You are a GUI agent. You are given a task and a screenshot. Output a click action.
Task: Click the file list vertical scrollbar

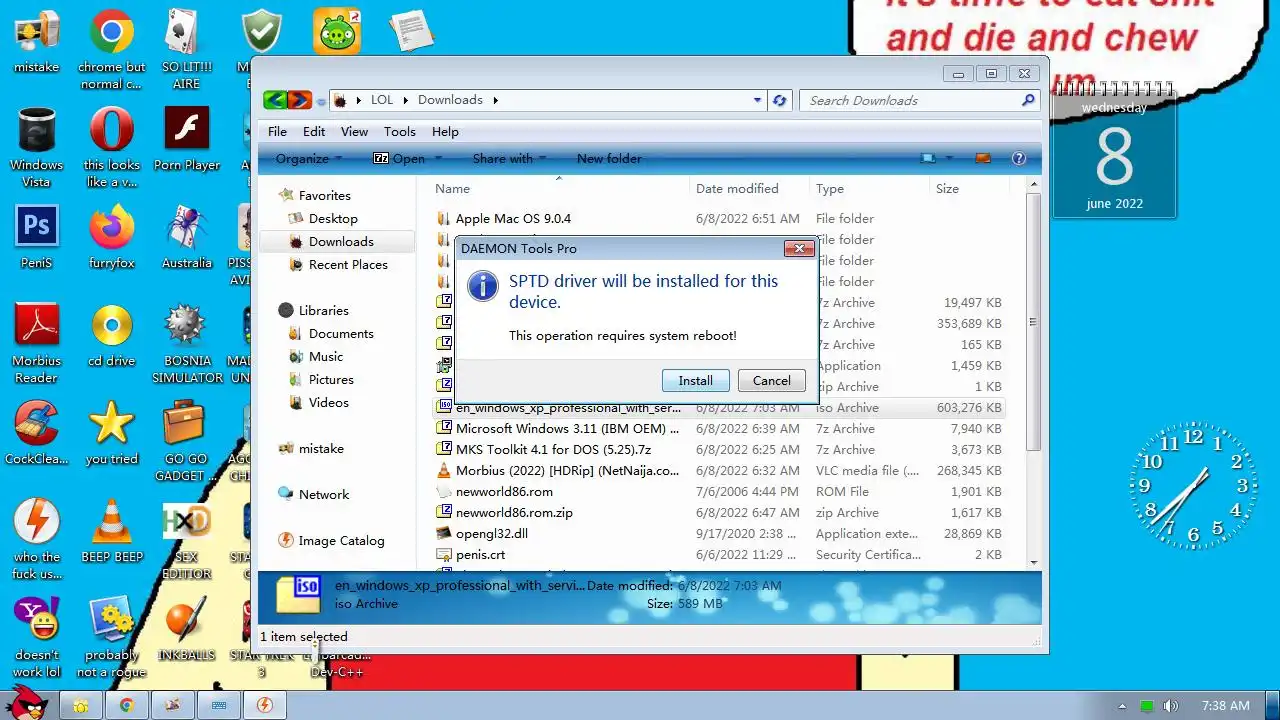[x=1033, y=322]
